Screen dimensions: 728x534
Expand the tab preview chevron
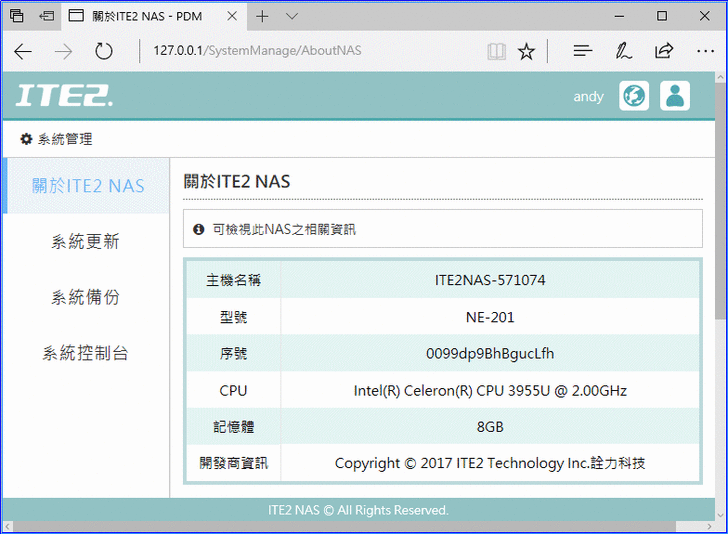(x=292, y=17)
